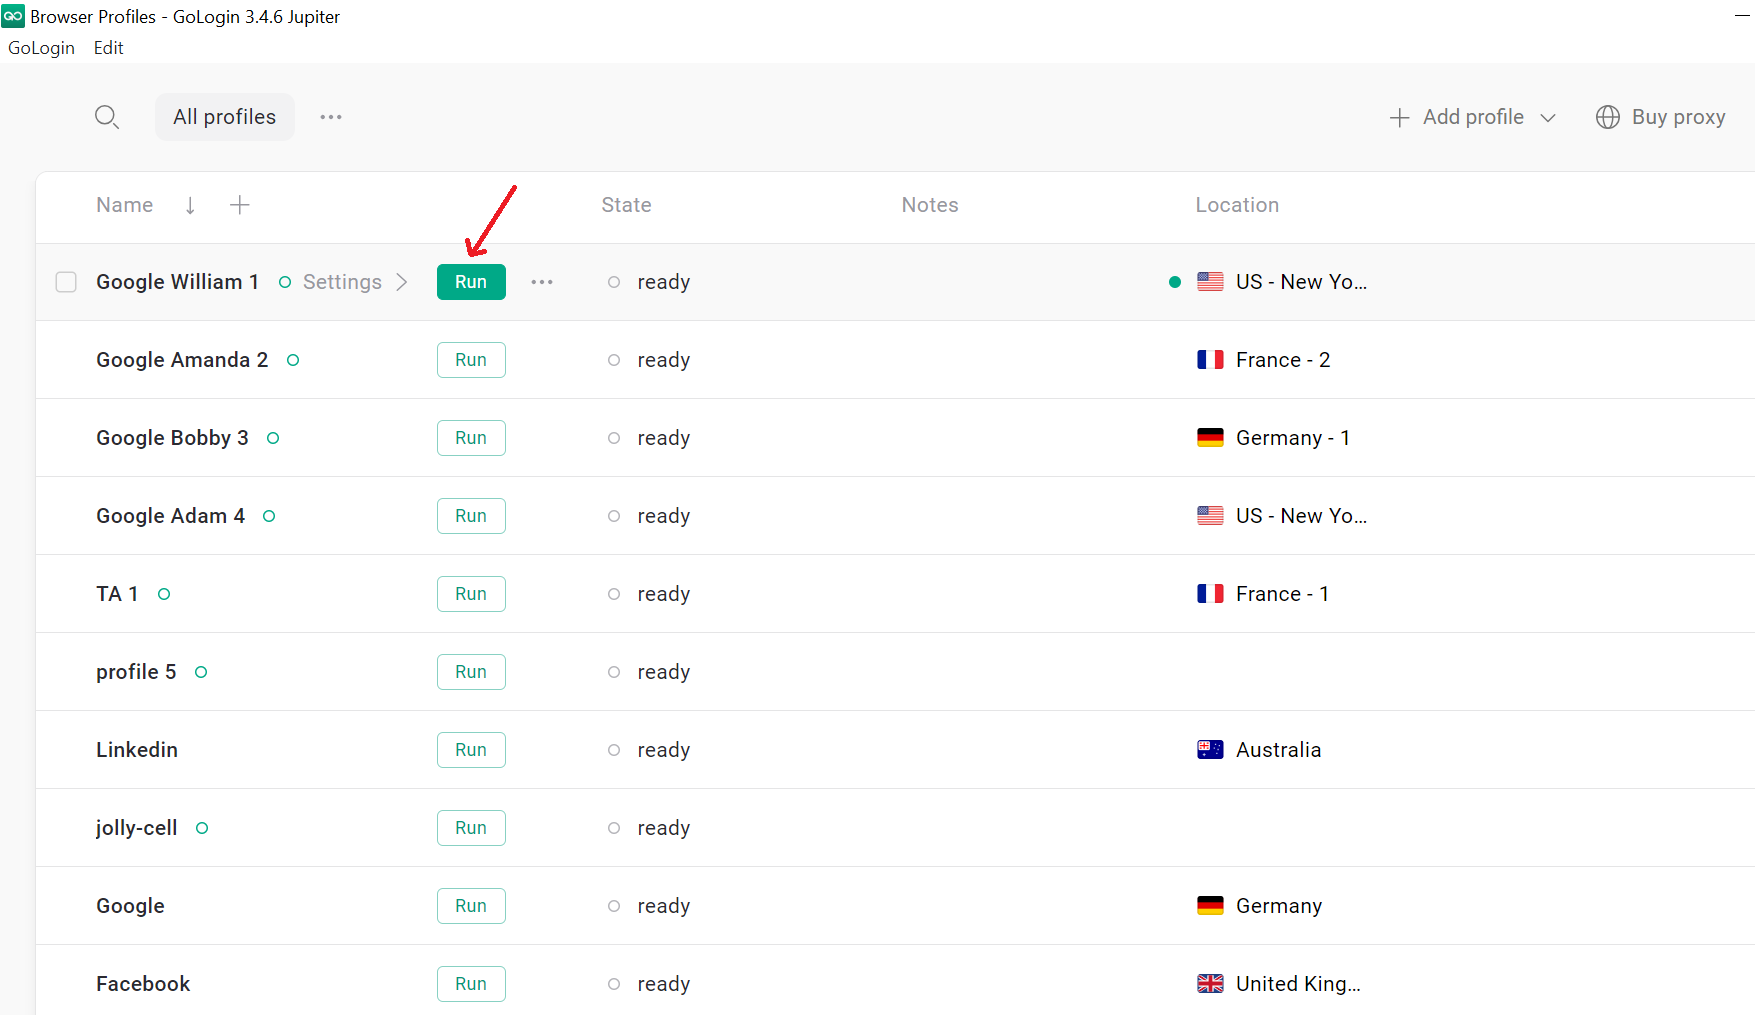1755x1015 pixels.
Task: Click the UK flag on Facebook row
Action: pos(1210,984)
